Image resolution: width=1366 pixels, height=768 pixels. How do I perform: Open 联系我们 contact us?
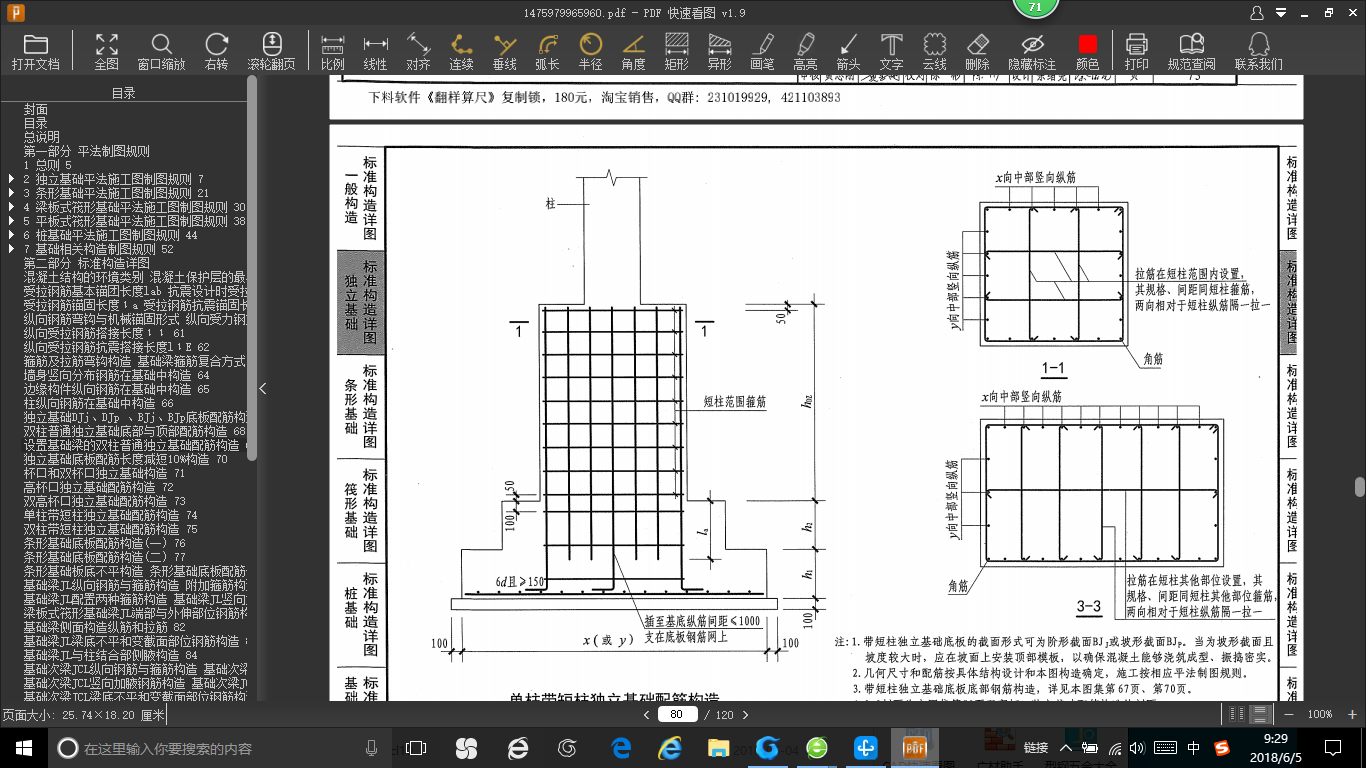pos(1258,52)
